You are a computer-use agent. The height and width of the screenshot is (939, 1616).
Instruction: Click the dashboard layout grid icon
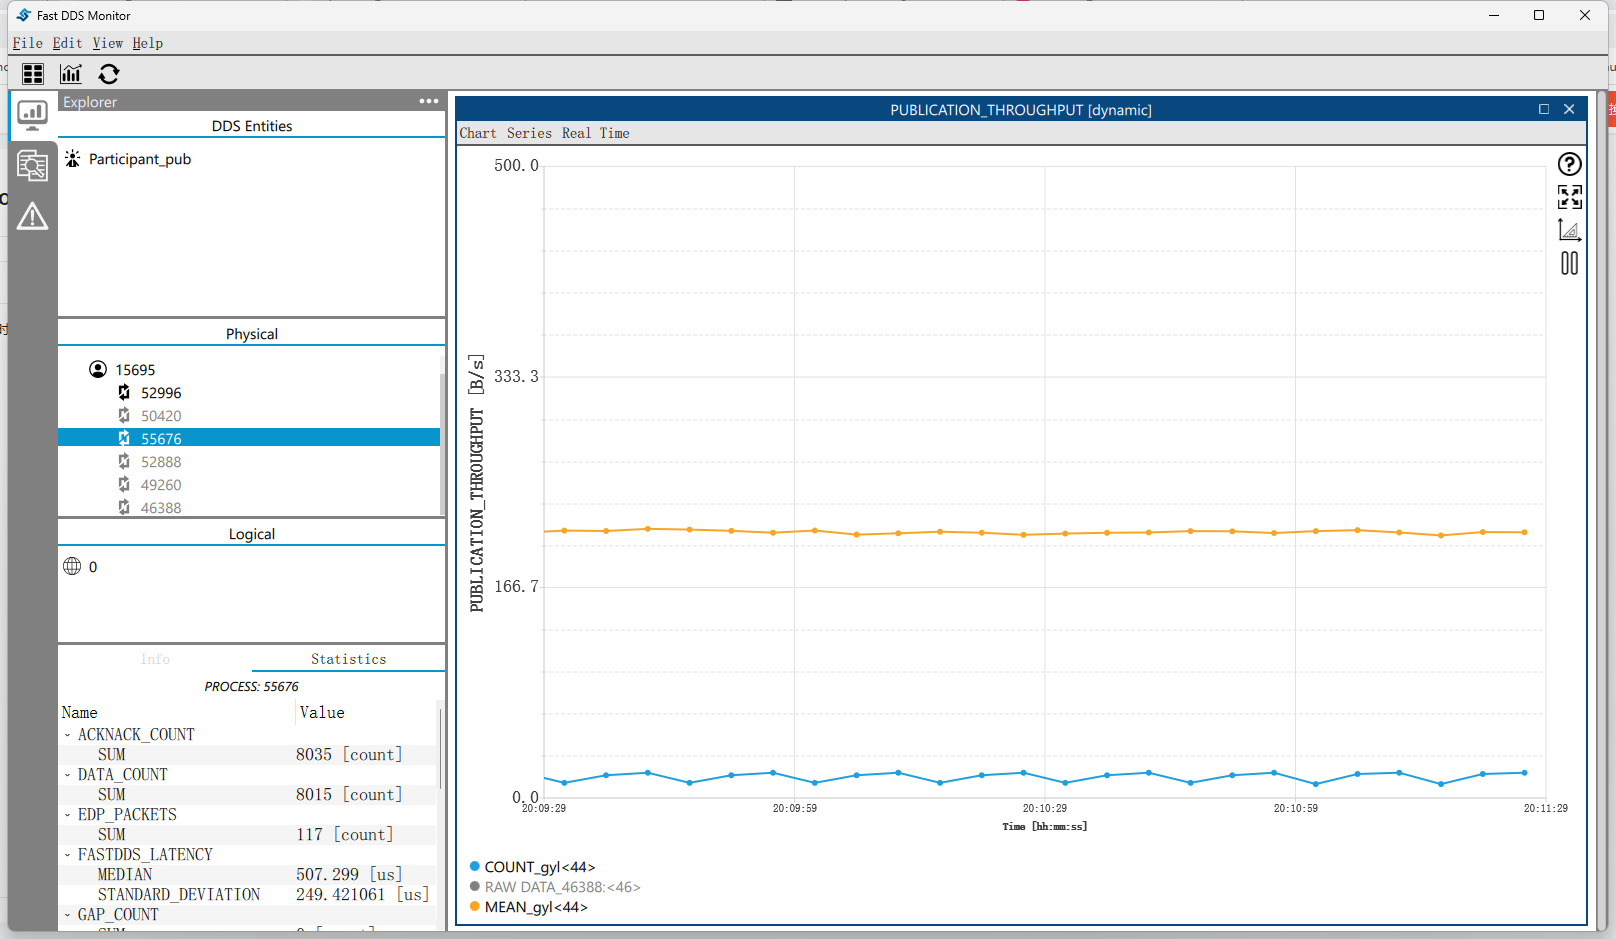33,74
